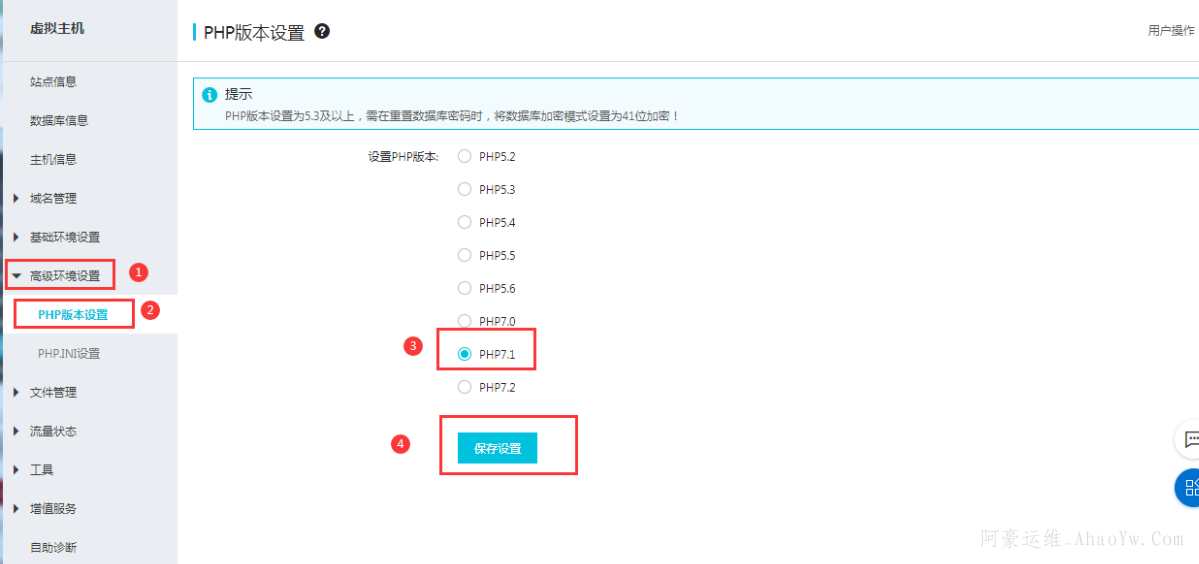
Task: Select the PHP7.0 radio button
Action: (464, 321)
